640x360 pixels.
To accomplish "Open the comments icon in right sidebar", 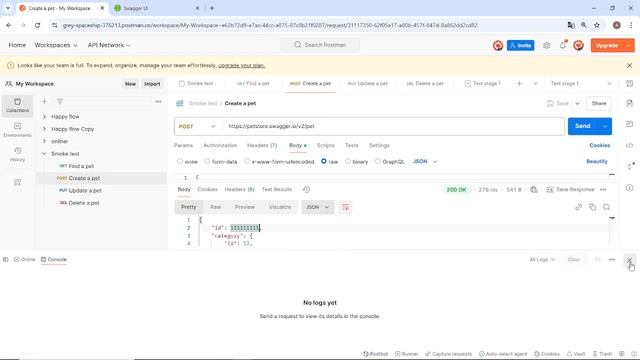I will [x=629, y=124].
